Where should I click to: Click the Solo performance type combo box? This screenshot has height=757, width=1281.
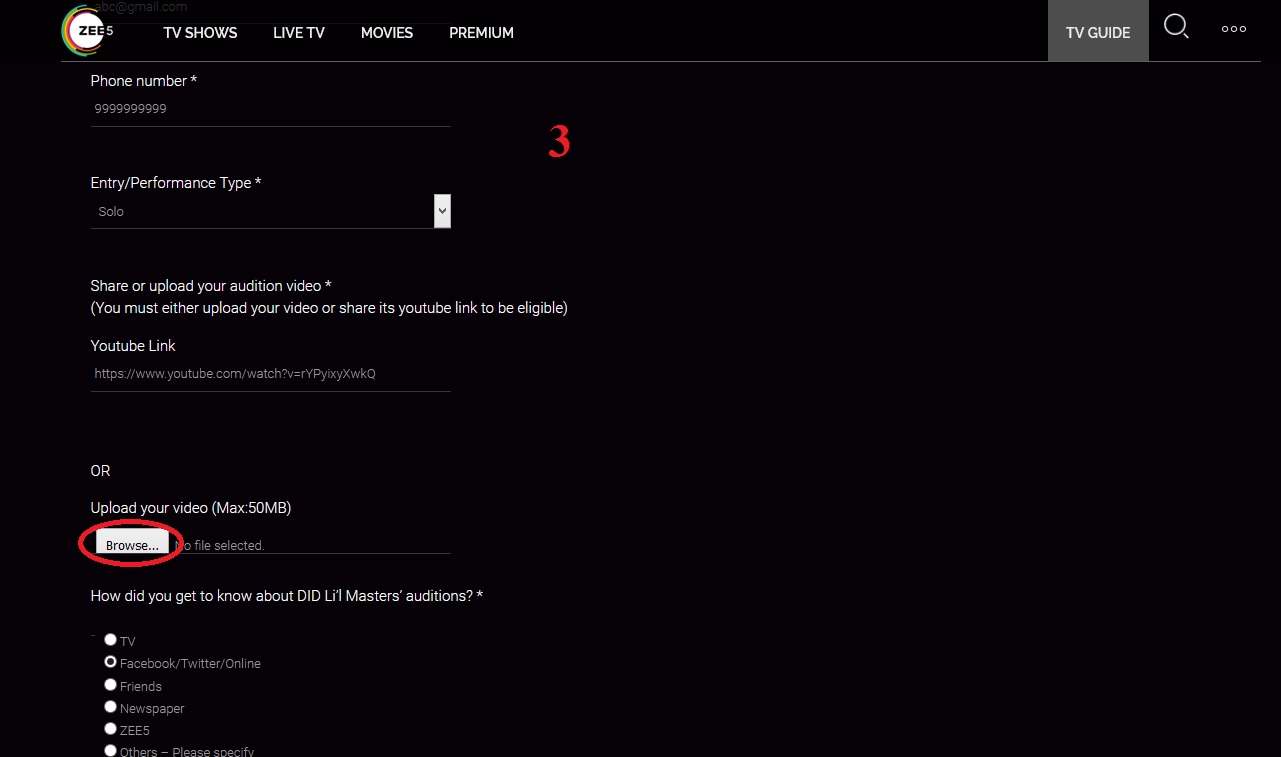tap(260, 212)
